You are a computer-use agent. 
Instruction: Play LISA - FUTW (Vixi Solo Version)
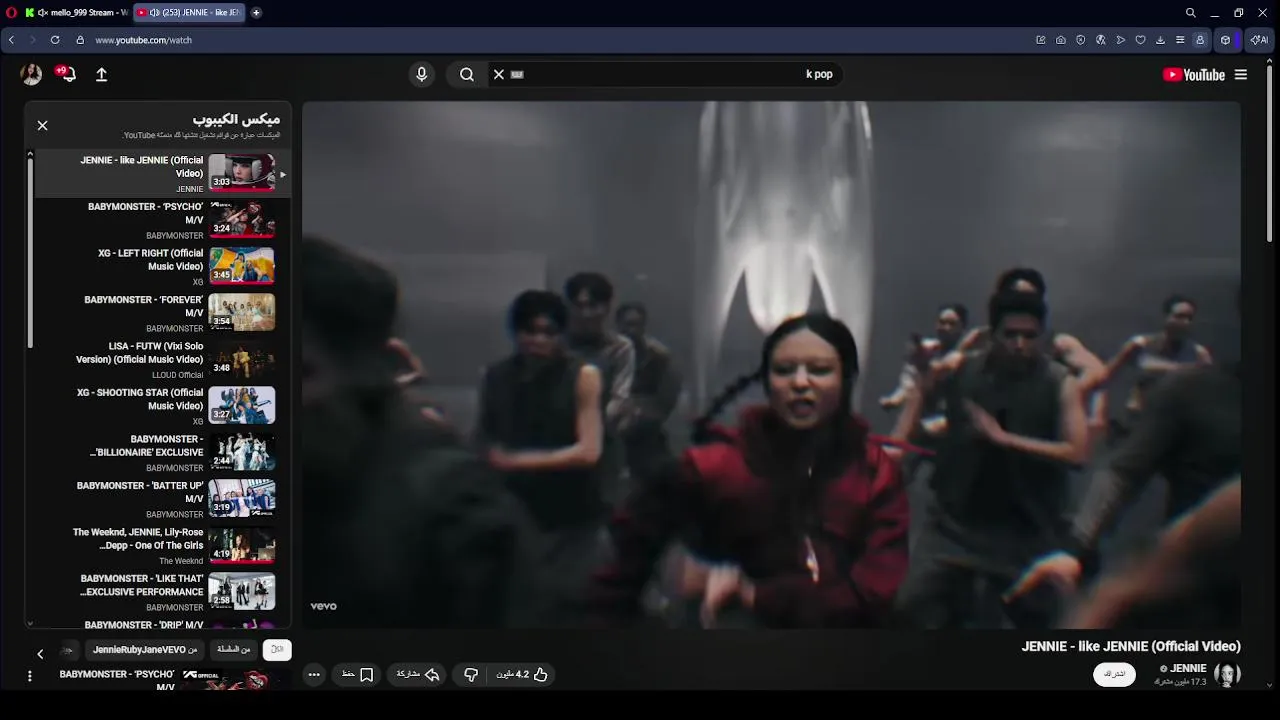(162, 359)
